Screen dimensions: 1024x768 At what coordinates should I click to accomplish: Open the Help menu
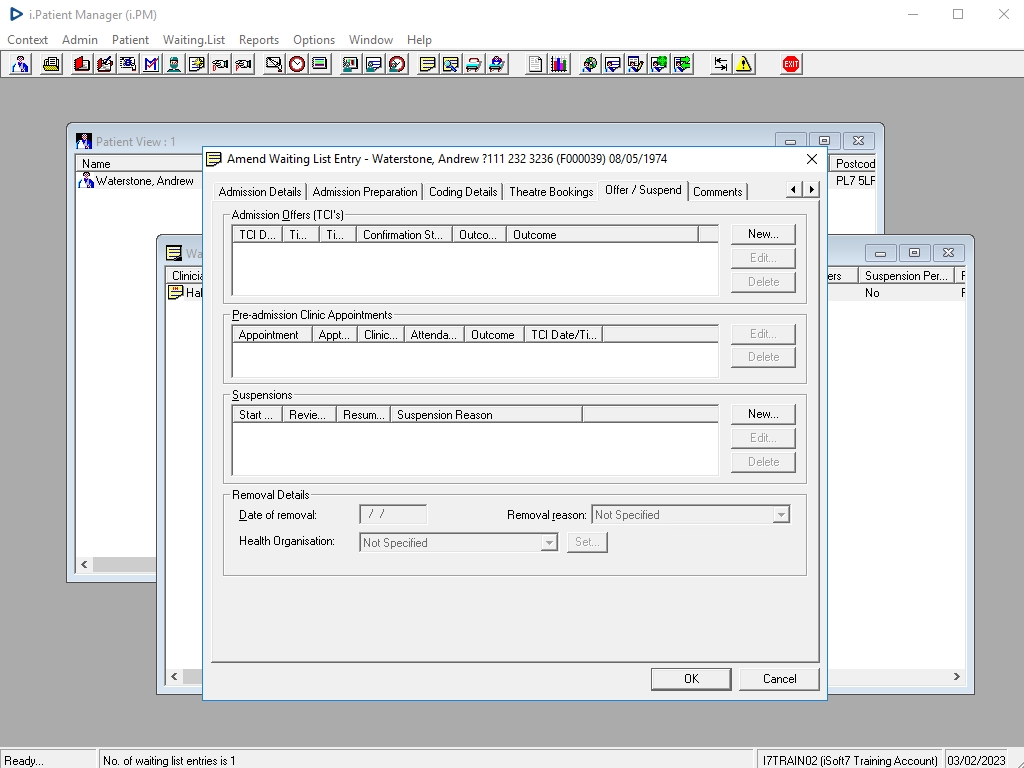click(x=419, y=40)
